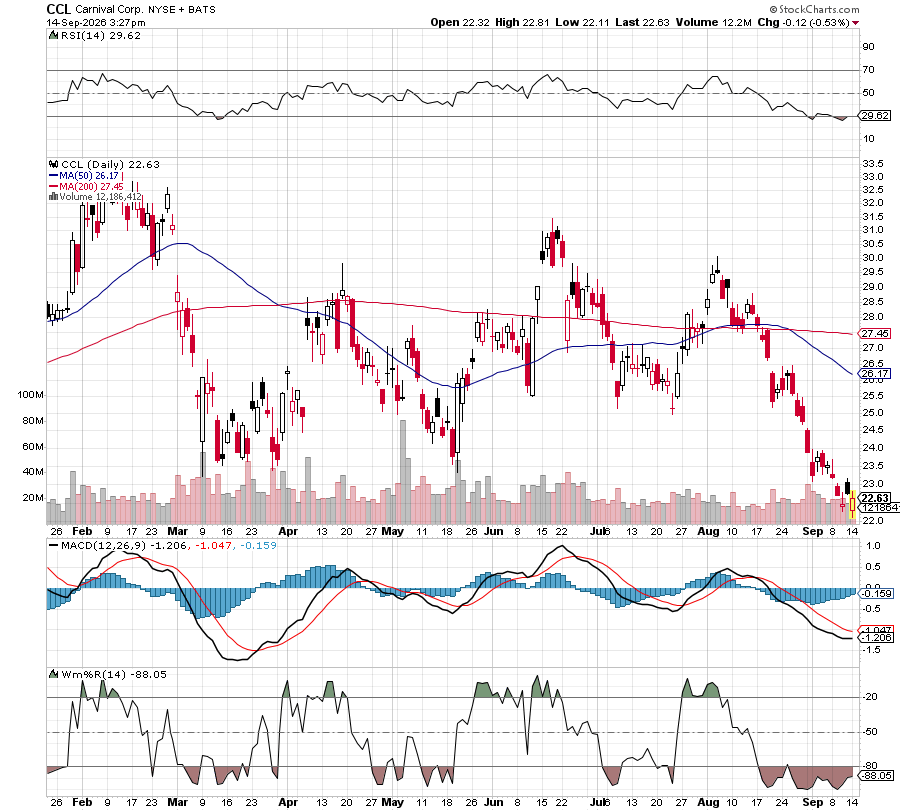900x811 pixels.
Task: Click the blue MA(50) legend line swatch
Action: [53, 176]
